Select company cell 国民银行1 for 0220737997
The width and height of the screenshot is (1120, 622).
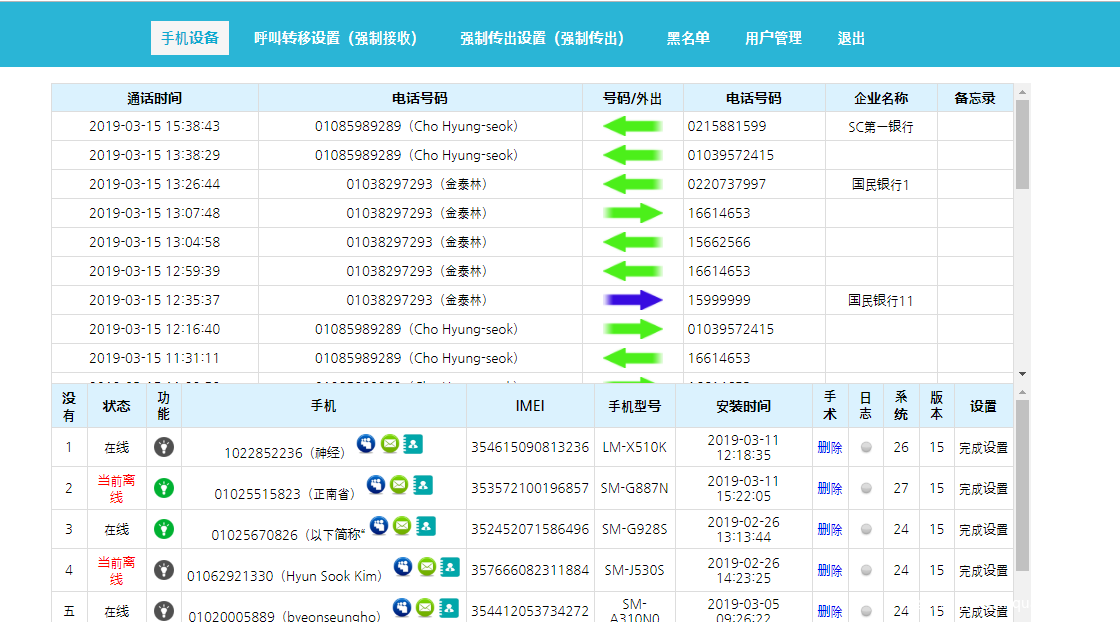pyautogui.click(x=881, y=184)
